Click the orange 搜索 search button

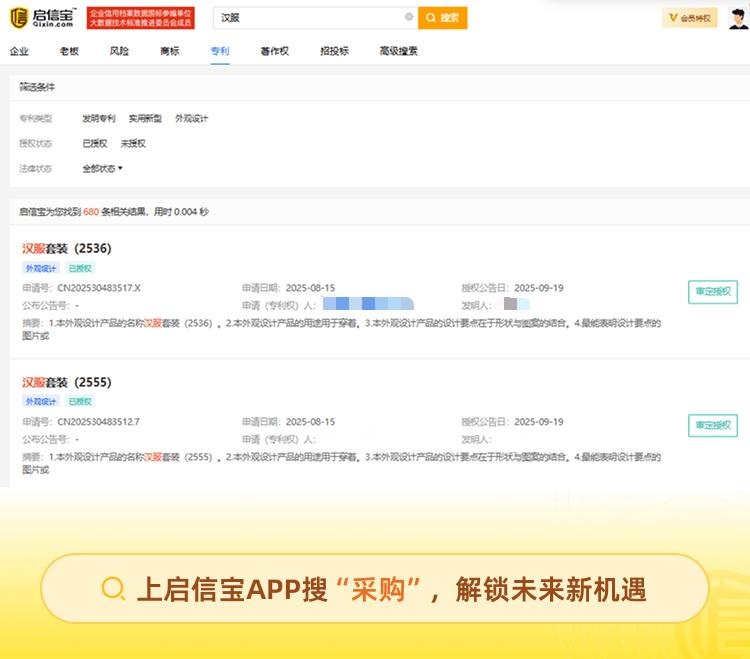click(442, 18)
